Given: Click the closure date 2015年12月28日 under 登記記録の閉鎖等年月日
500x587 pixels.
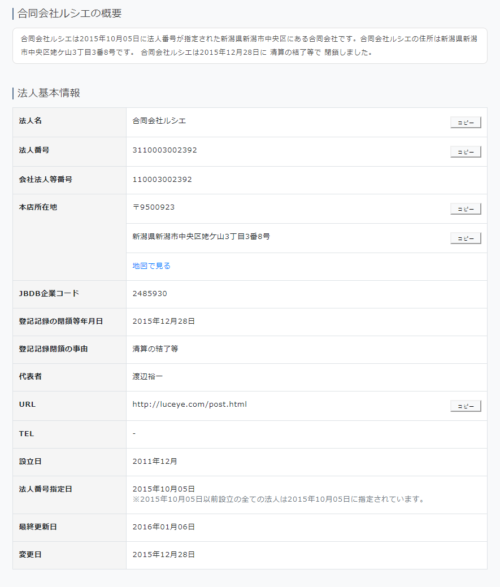Looking at the screenshot, I should (x=164, y=321).
